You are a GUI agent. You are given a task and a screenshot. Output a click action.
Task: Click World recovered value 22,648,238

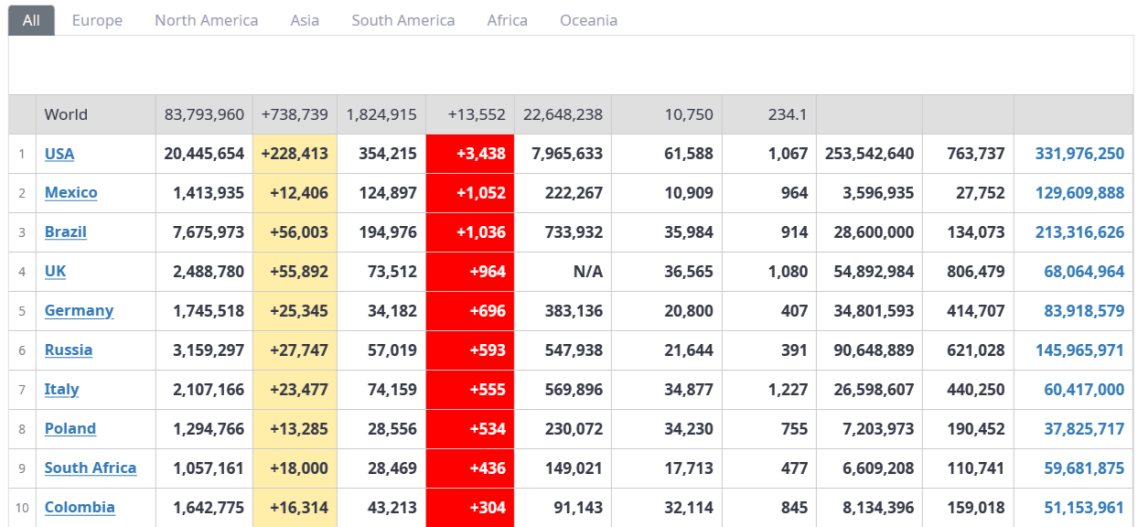point(562,115)
